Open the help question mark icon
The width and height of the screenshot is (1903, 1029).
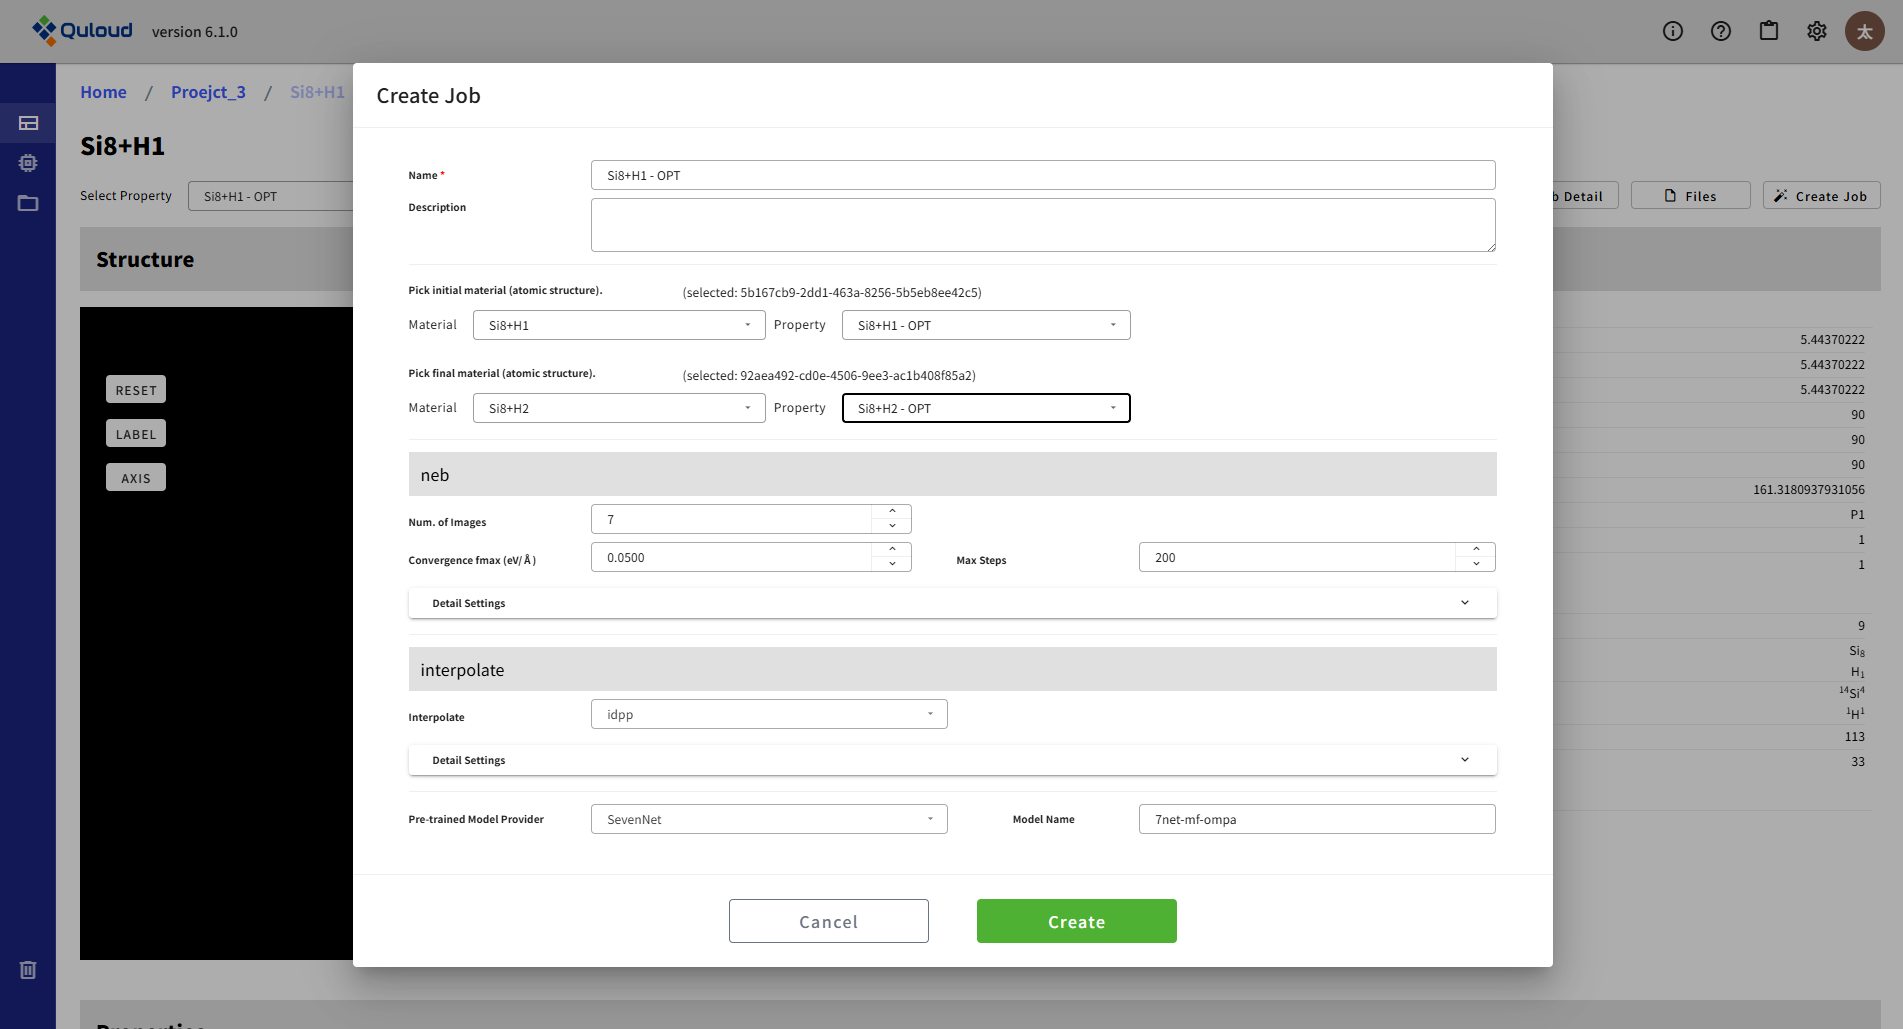pos(1721,31)
